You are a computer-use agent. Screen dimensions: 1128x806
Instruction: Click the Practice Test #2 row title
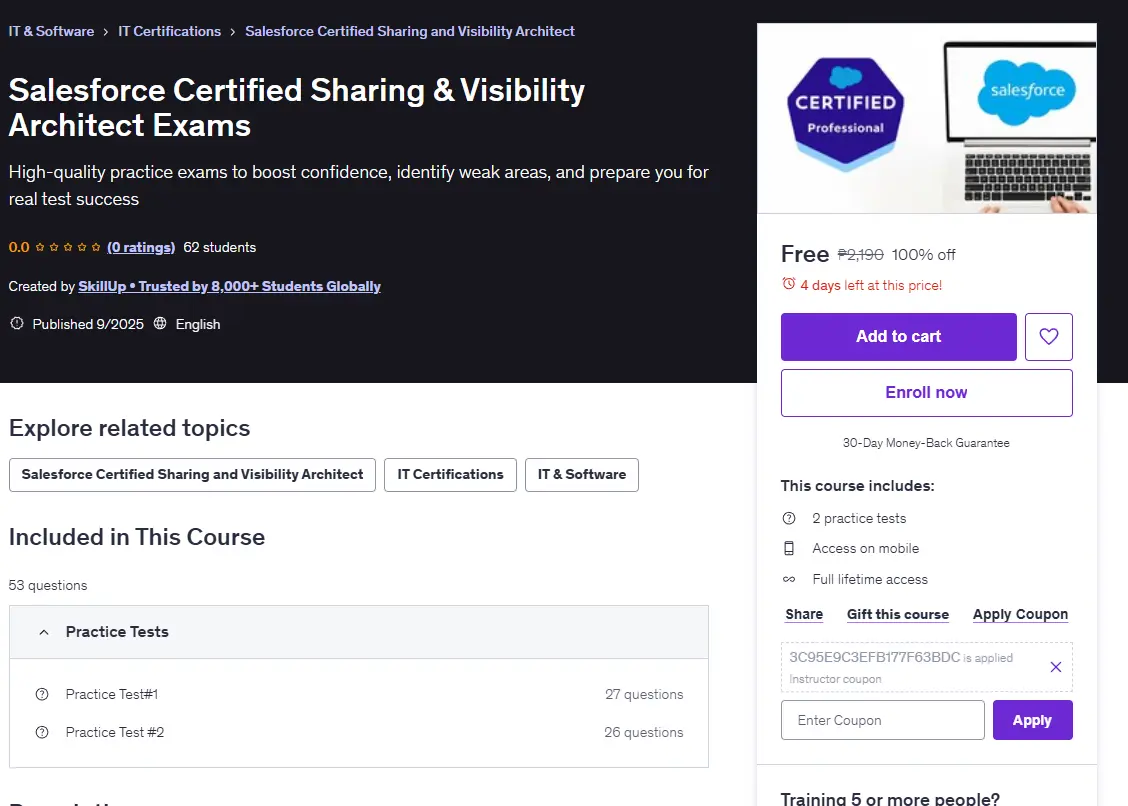coord(115,733)
